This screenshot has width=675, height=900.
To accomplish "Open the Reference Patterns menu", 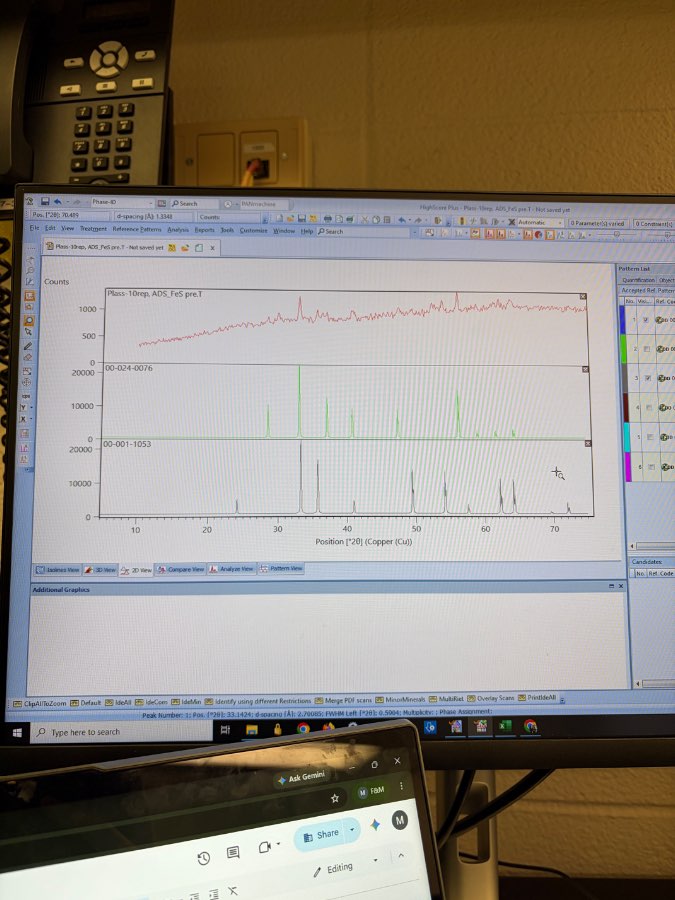I will [x=137, y=229].
